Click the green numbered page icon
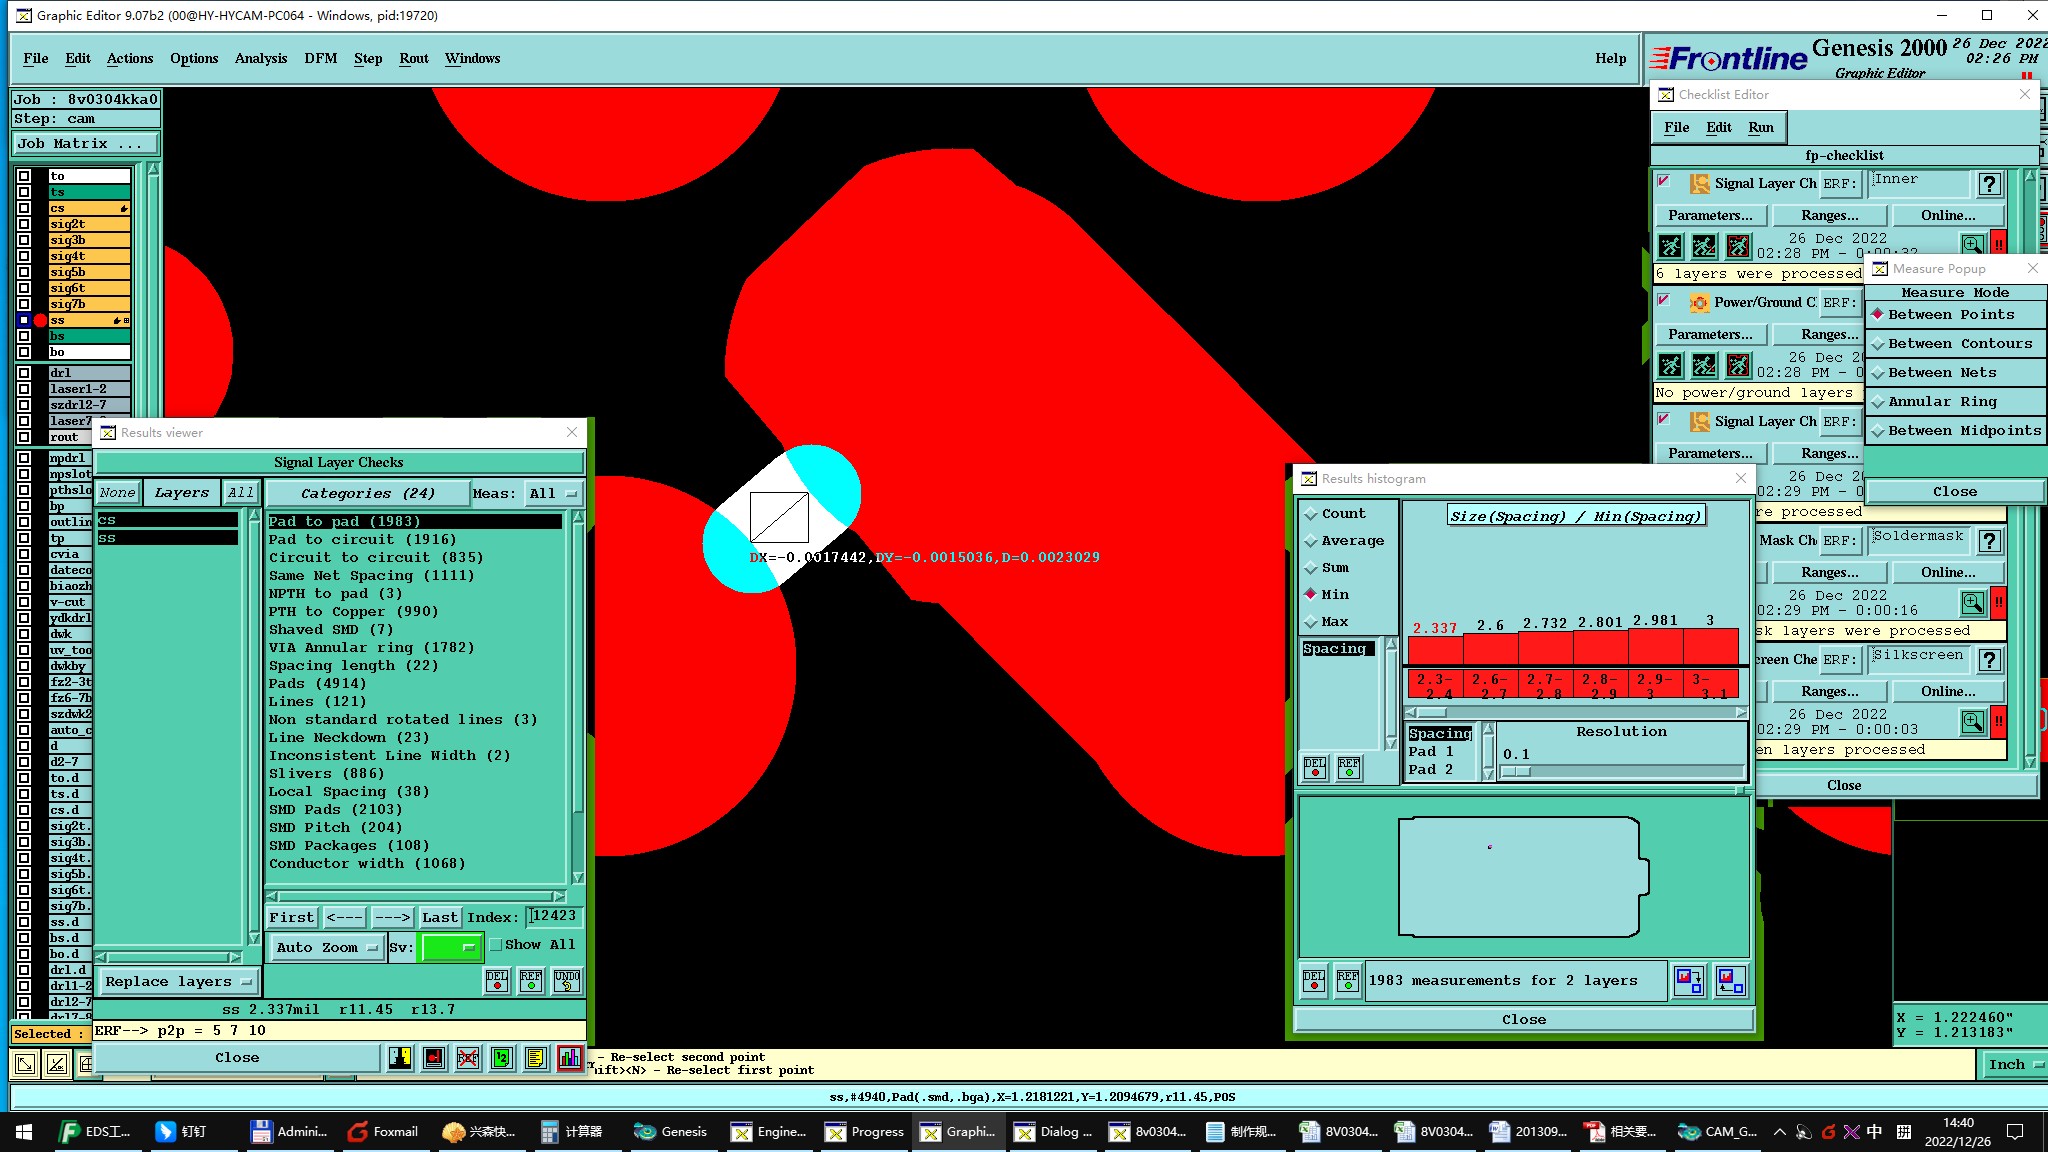The width and height of the screenshot is (2048, 1152). click(502, 1058)
